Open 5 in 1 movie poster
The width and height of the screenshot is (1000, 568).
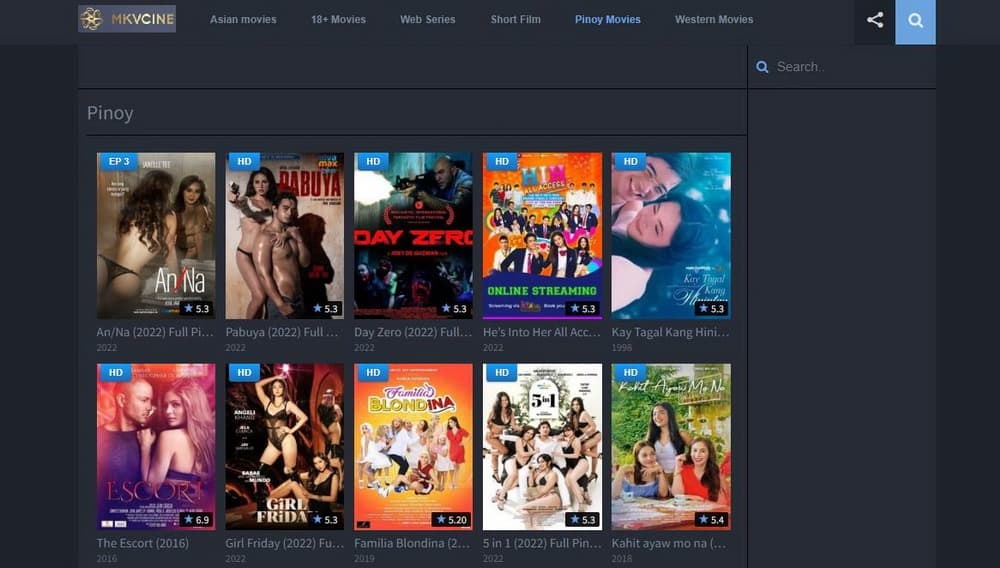[542, 447]
